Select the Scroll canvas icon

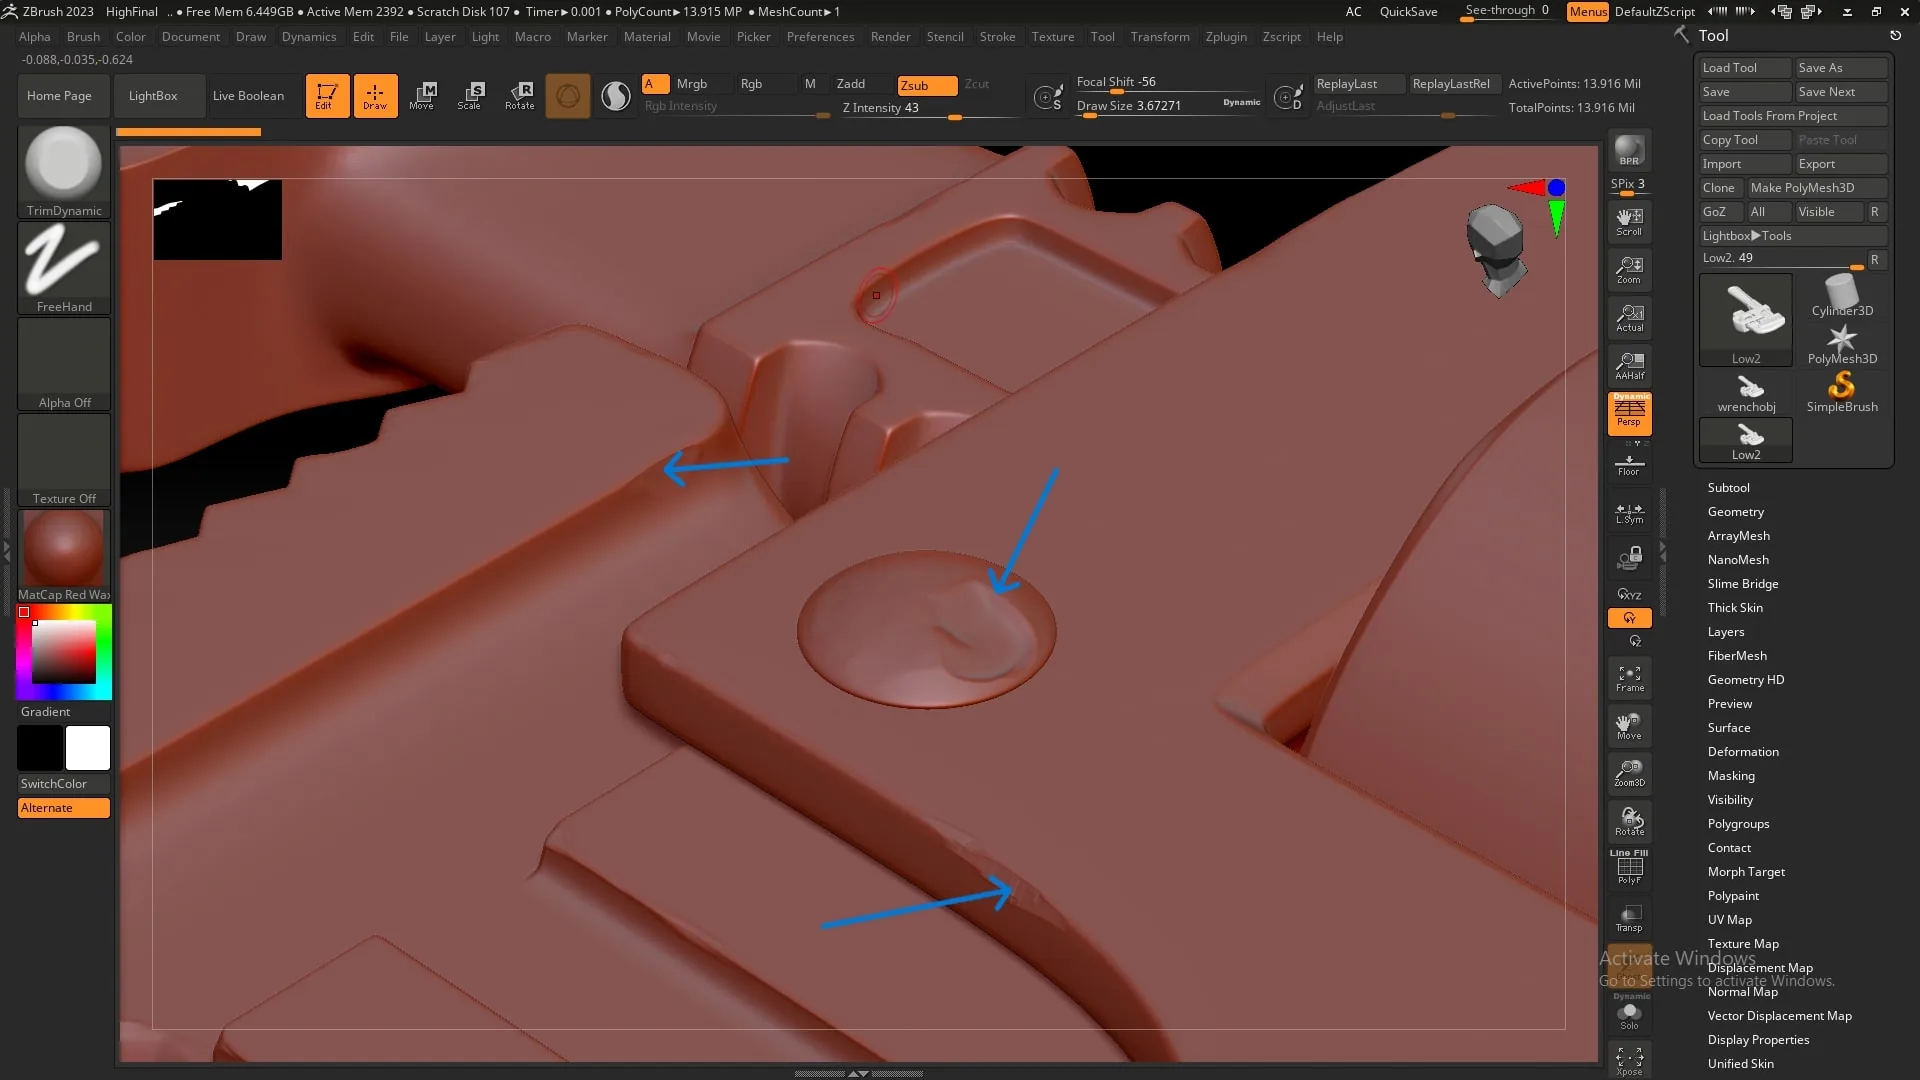click(x=1629, y=222)
